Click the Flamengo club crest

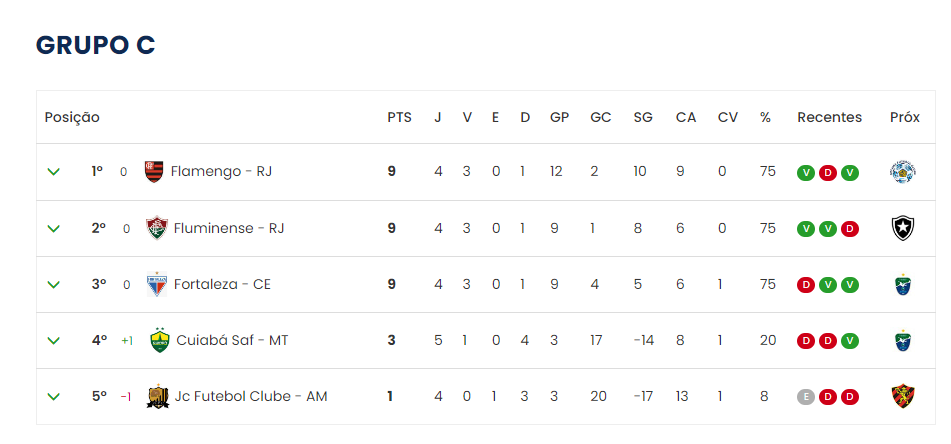coord(154,172)
